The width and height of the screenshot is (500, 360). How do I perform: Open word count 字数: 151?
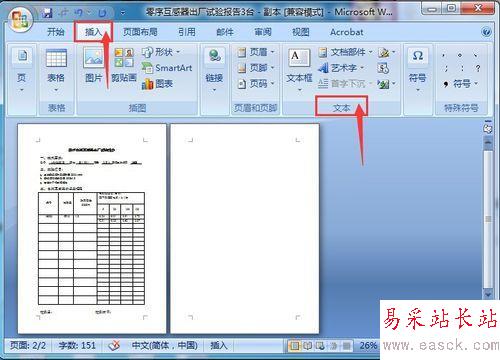click(77, 346)
